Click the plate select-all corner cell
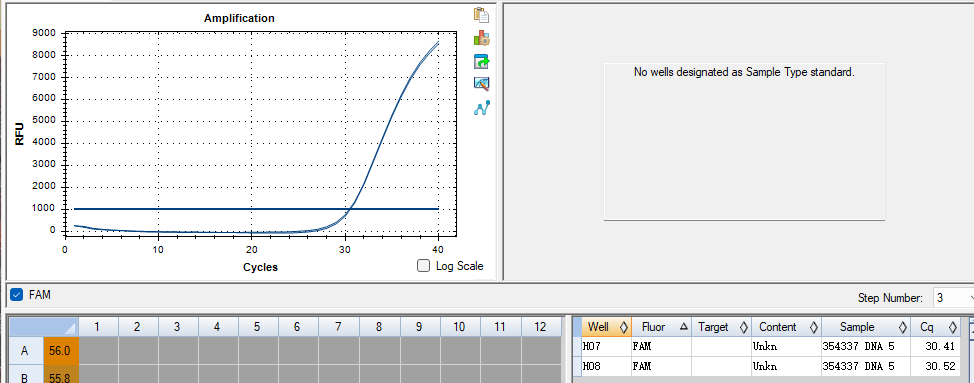Screen dimensions: 974x383 [x=43, y=327]
